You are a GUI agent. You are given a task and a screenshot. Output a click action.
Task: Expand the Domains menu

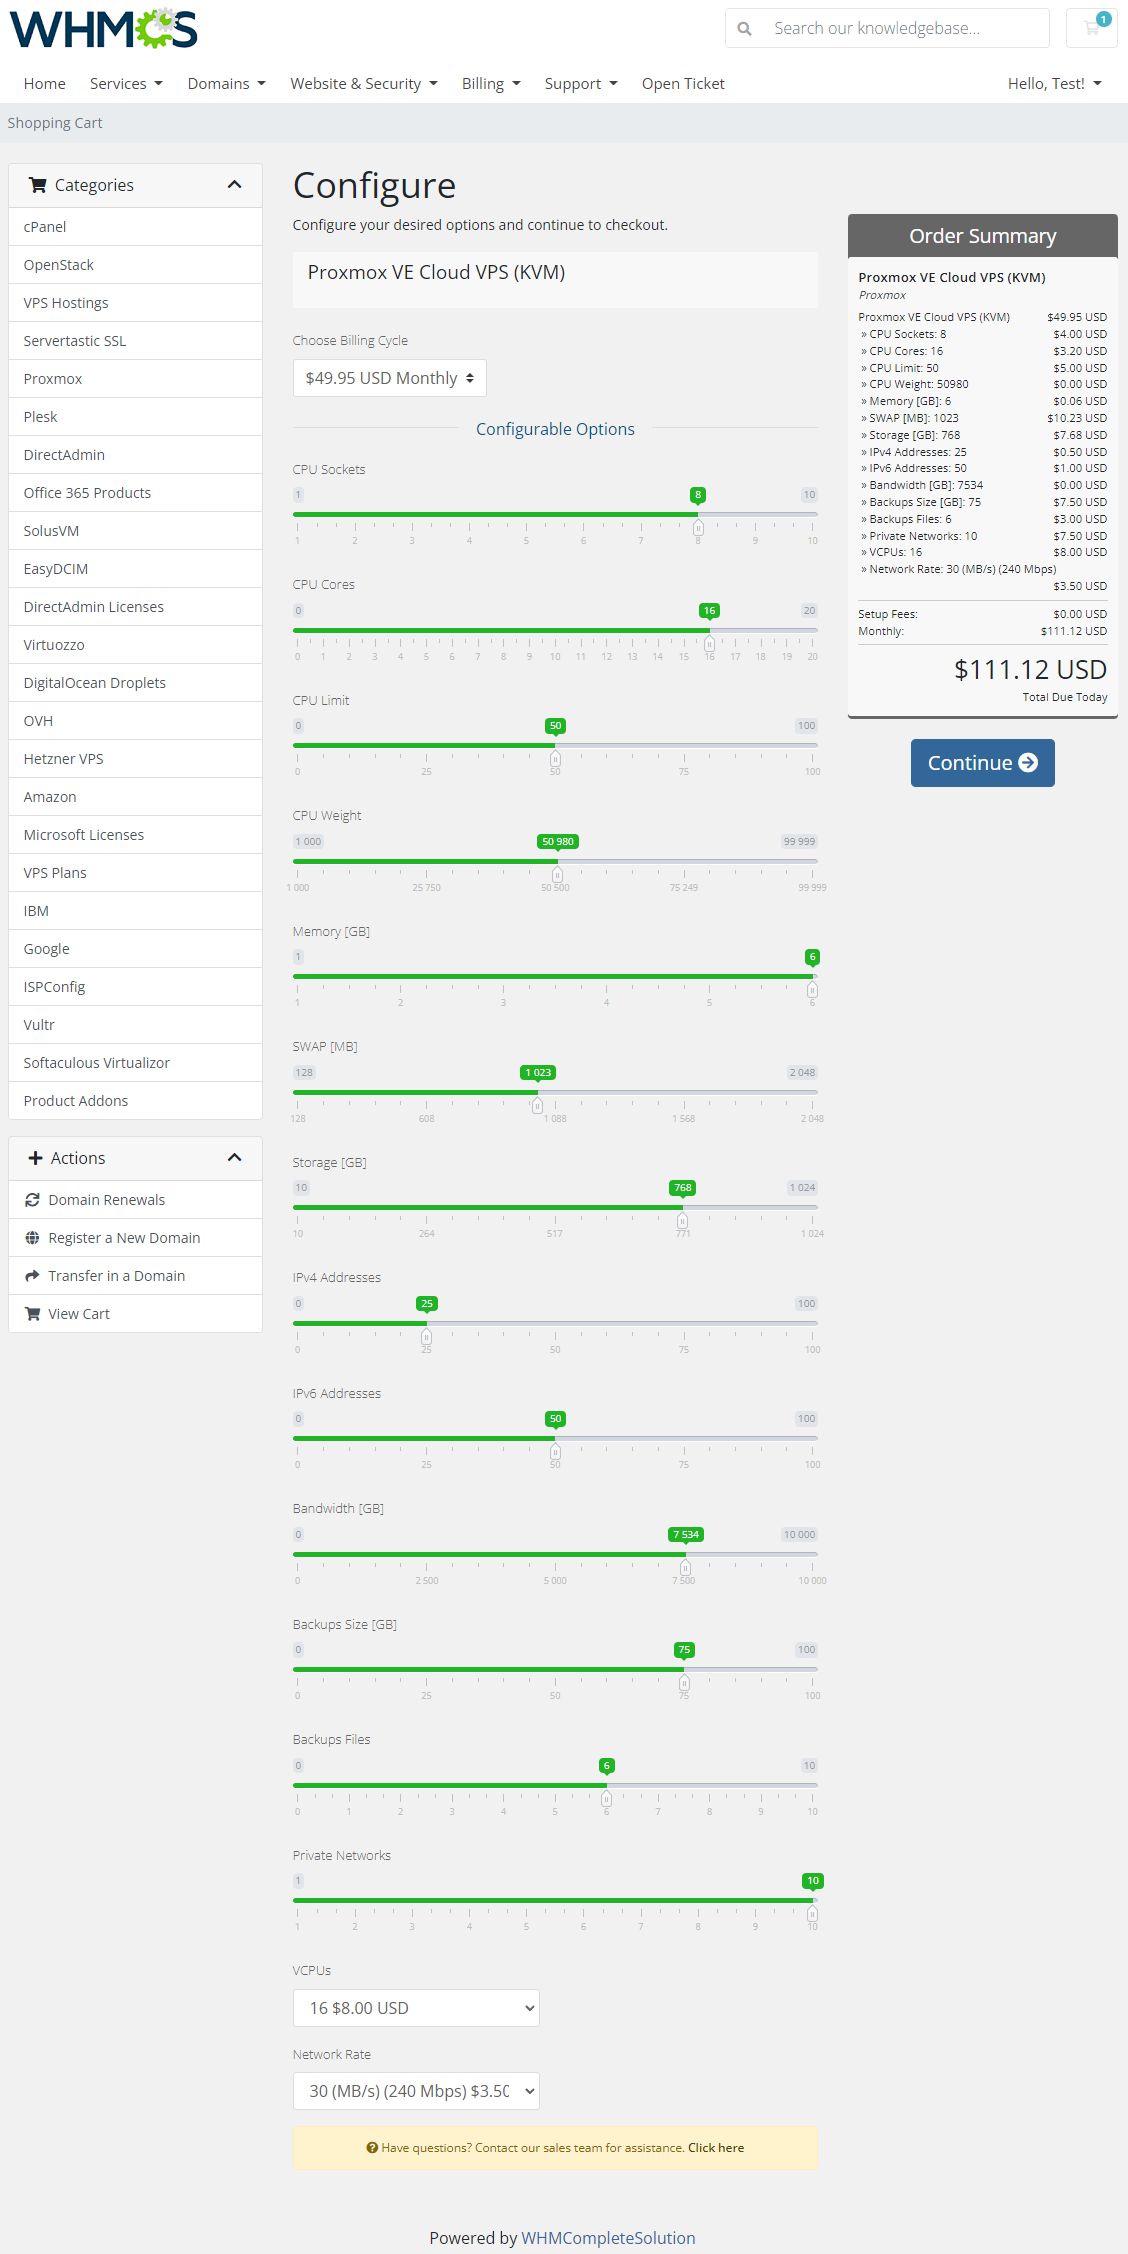click(227, 84)
